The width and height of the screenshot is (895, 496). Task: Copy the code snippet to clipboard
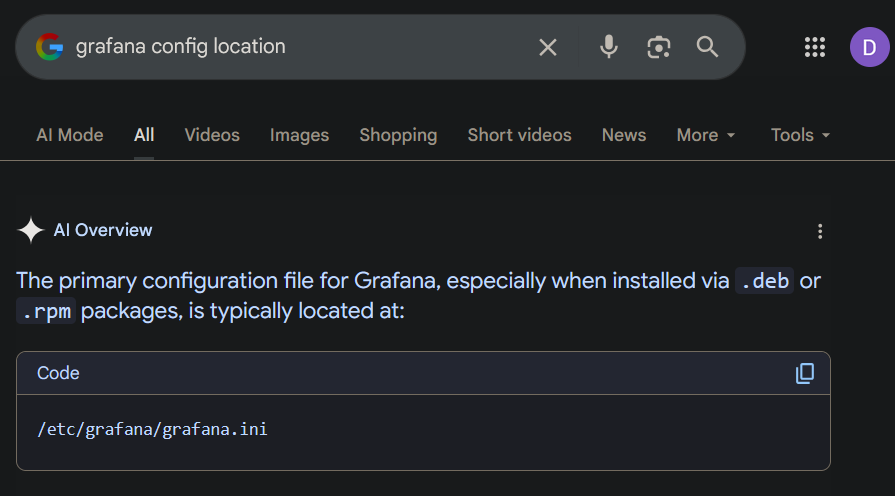tap(805, 373)
